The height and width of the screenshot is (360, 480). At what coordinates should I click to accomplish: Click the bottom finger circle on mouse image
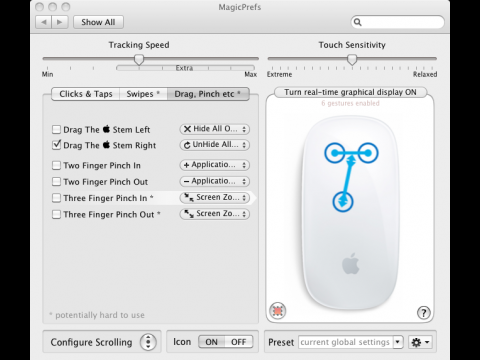click(x=343, y=202)
